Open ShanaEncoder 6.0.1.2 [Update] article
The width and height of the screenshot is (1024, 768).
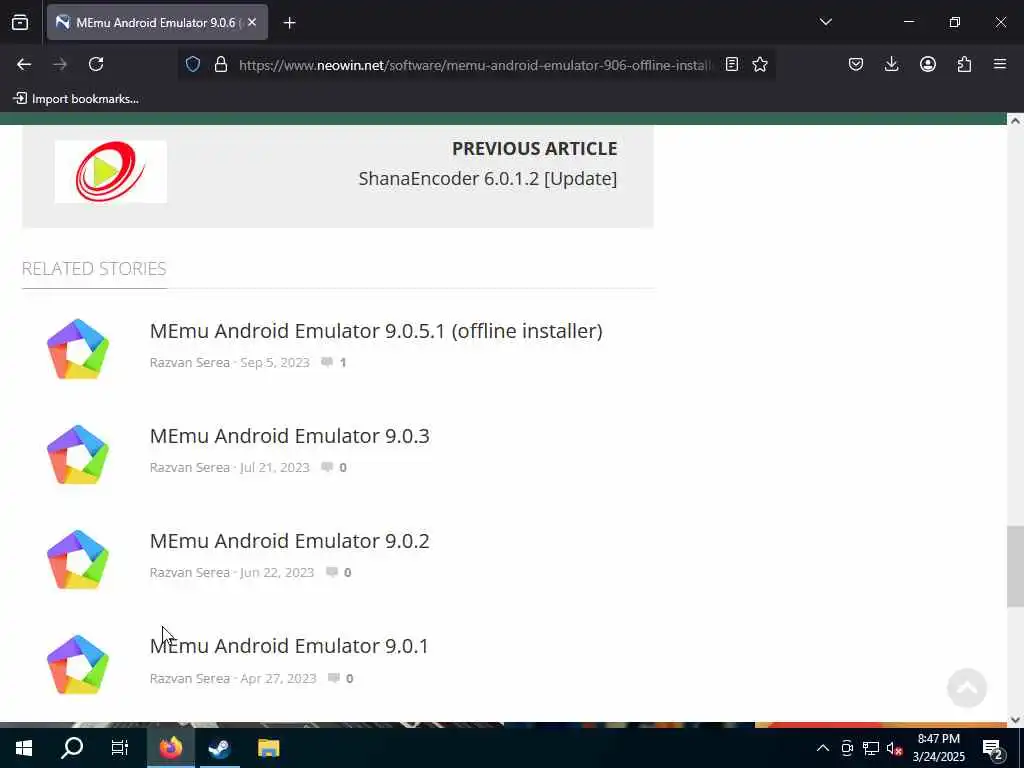[487, 178]
